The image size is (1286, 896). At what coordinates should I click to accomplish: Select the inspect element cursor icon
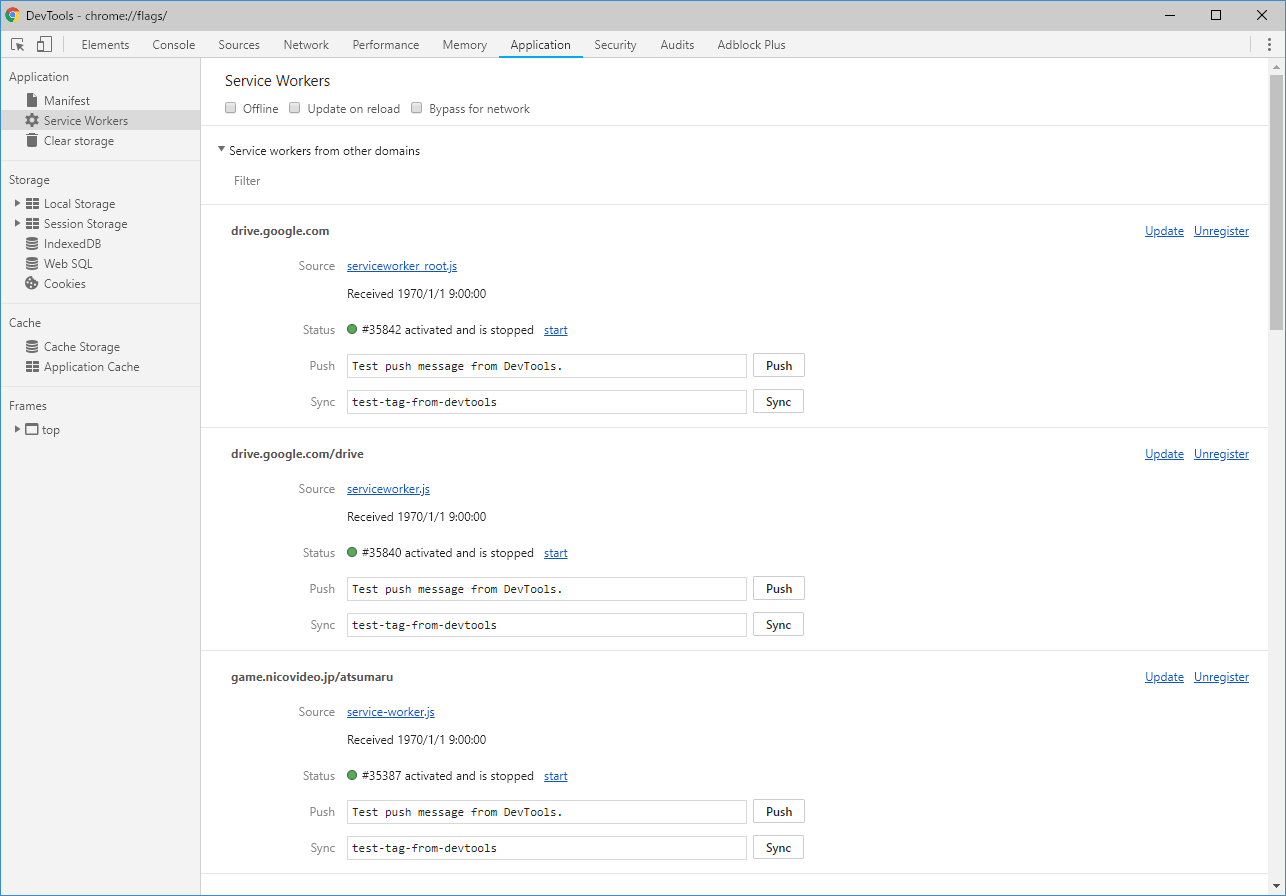(x=18, y=44)
